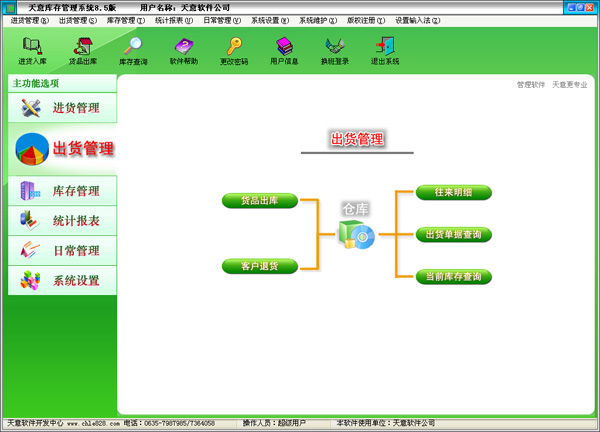The image size is (600, 432).
Task: Select 系统设置 in the sidebar
Action: 62,280
